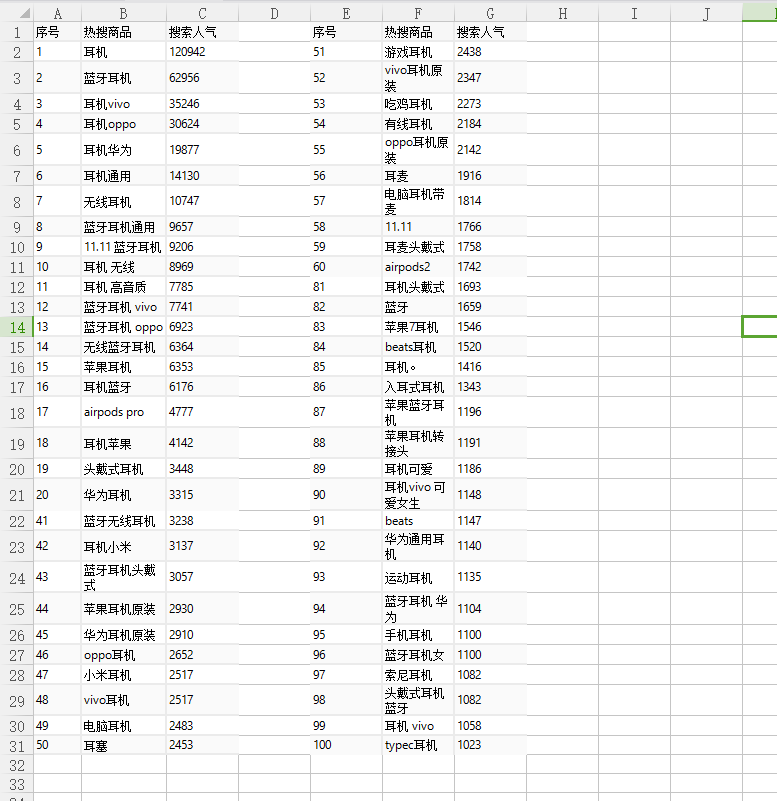Screen dimensions: 777x801
Task: Select row 14 header
Action: tap(17, 327)
